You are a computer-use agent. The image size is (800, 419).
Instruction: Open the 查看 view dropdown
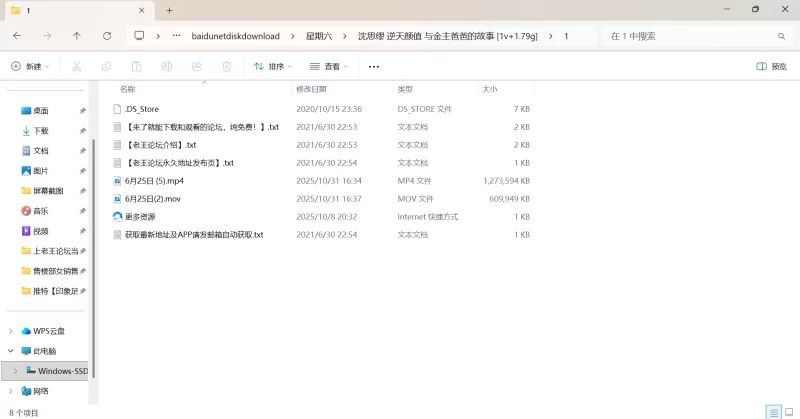329,66
